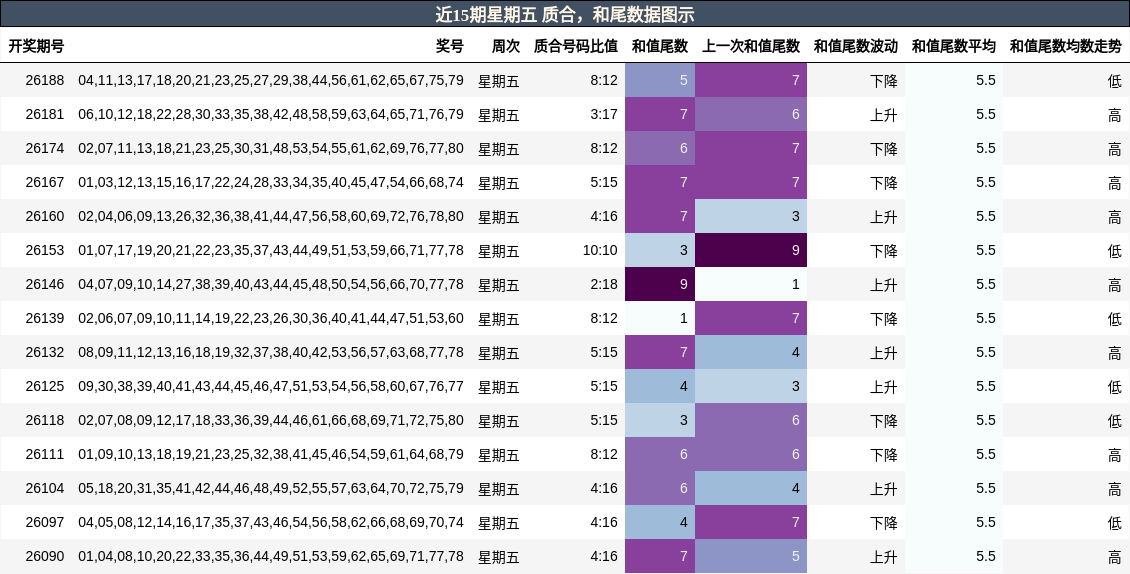Click the 周次 column header
Screen dimensions: 1130x574
tap(506, 46)
